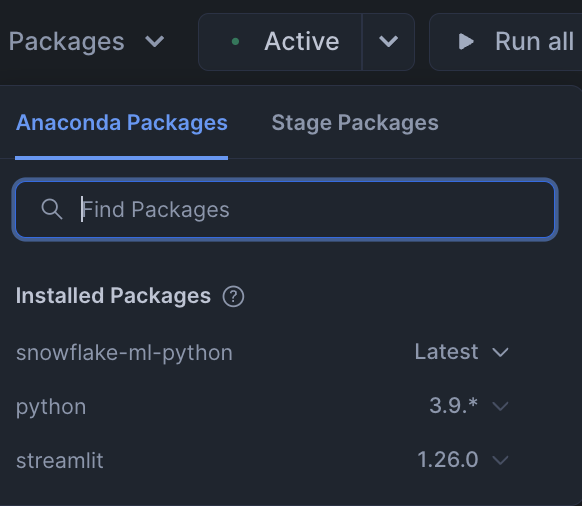The width and height of the screenshot is (582, 506).
Task: Switch to the Stage Packages tab
Action: pyautogui.click(x=355, y=123)
